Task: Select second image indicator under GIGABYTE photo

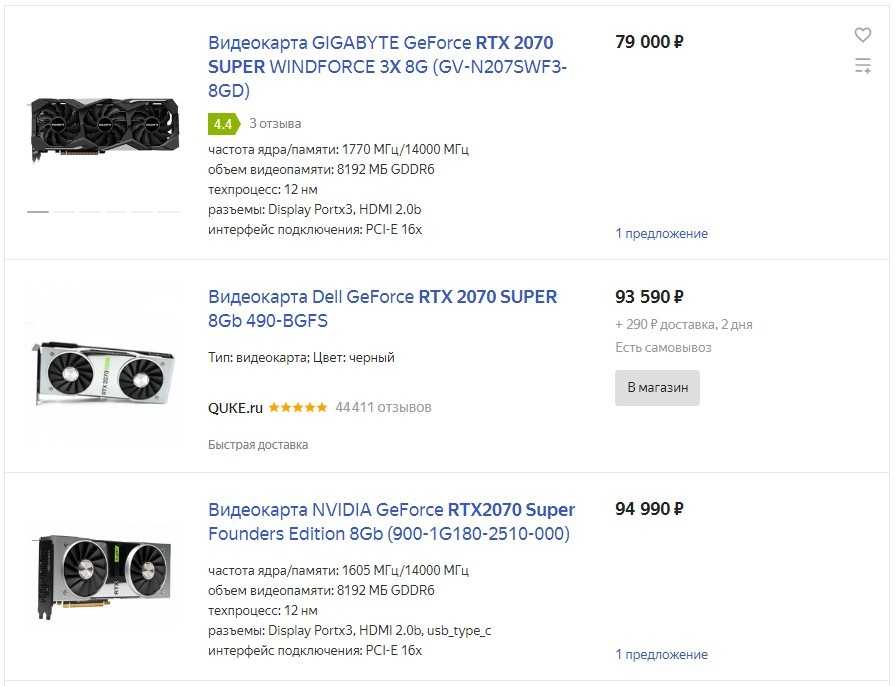Action: 64,212
